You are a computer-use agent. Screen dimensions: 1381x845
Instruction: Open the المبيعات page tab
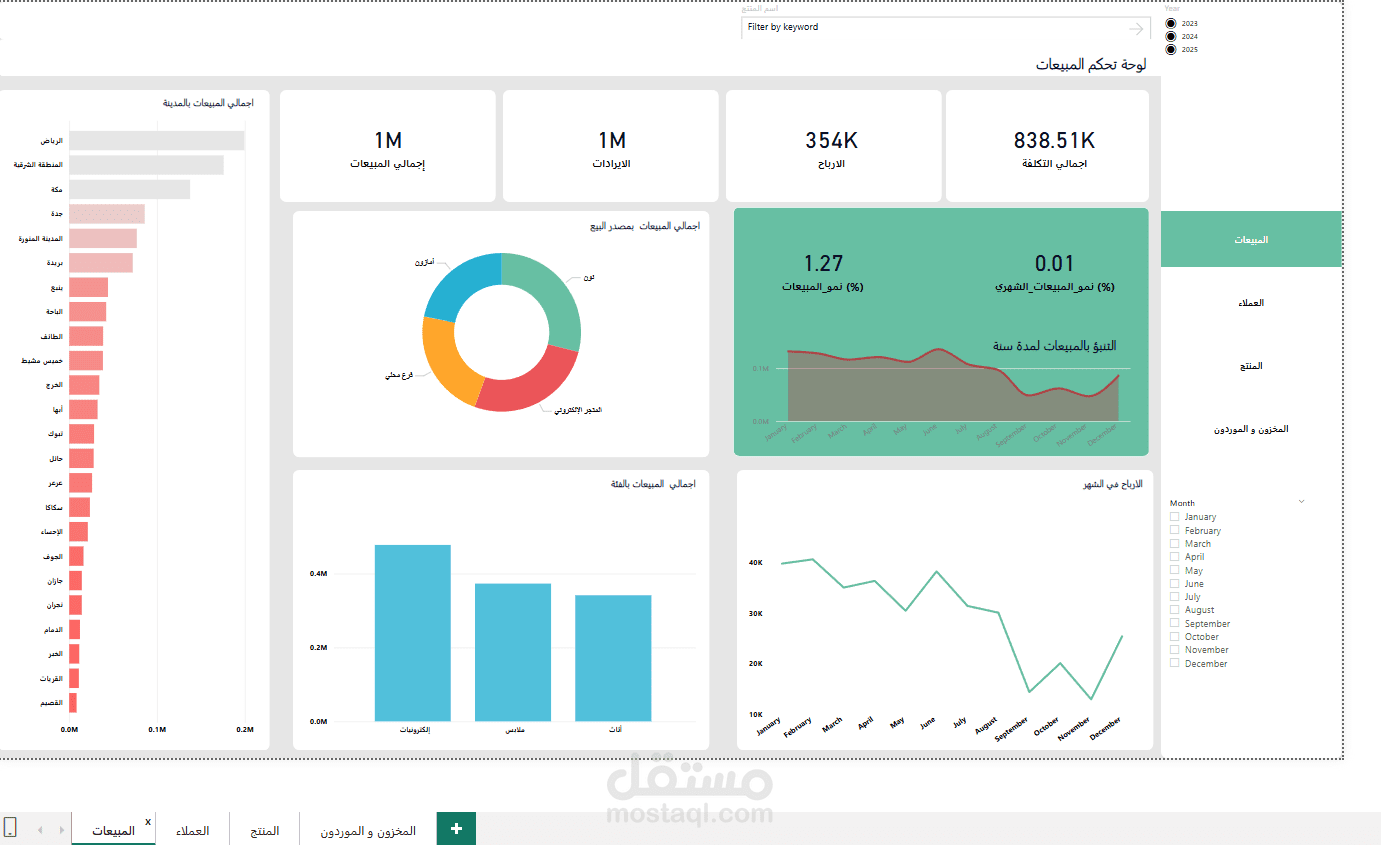[x=113, y=831]
